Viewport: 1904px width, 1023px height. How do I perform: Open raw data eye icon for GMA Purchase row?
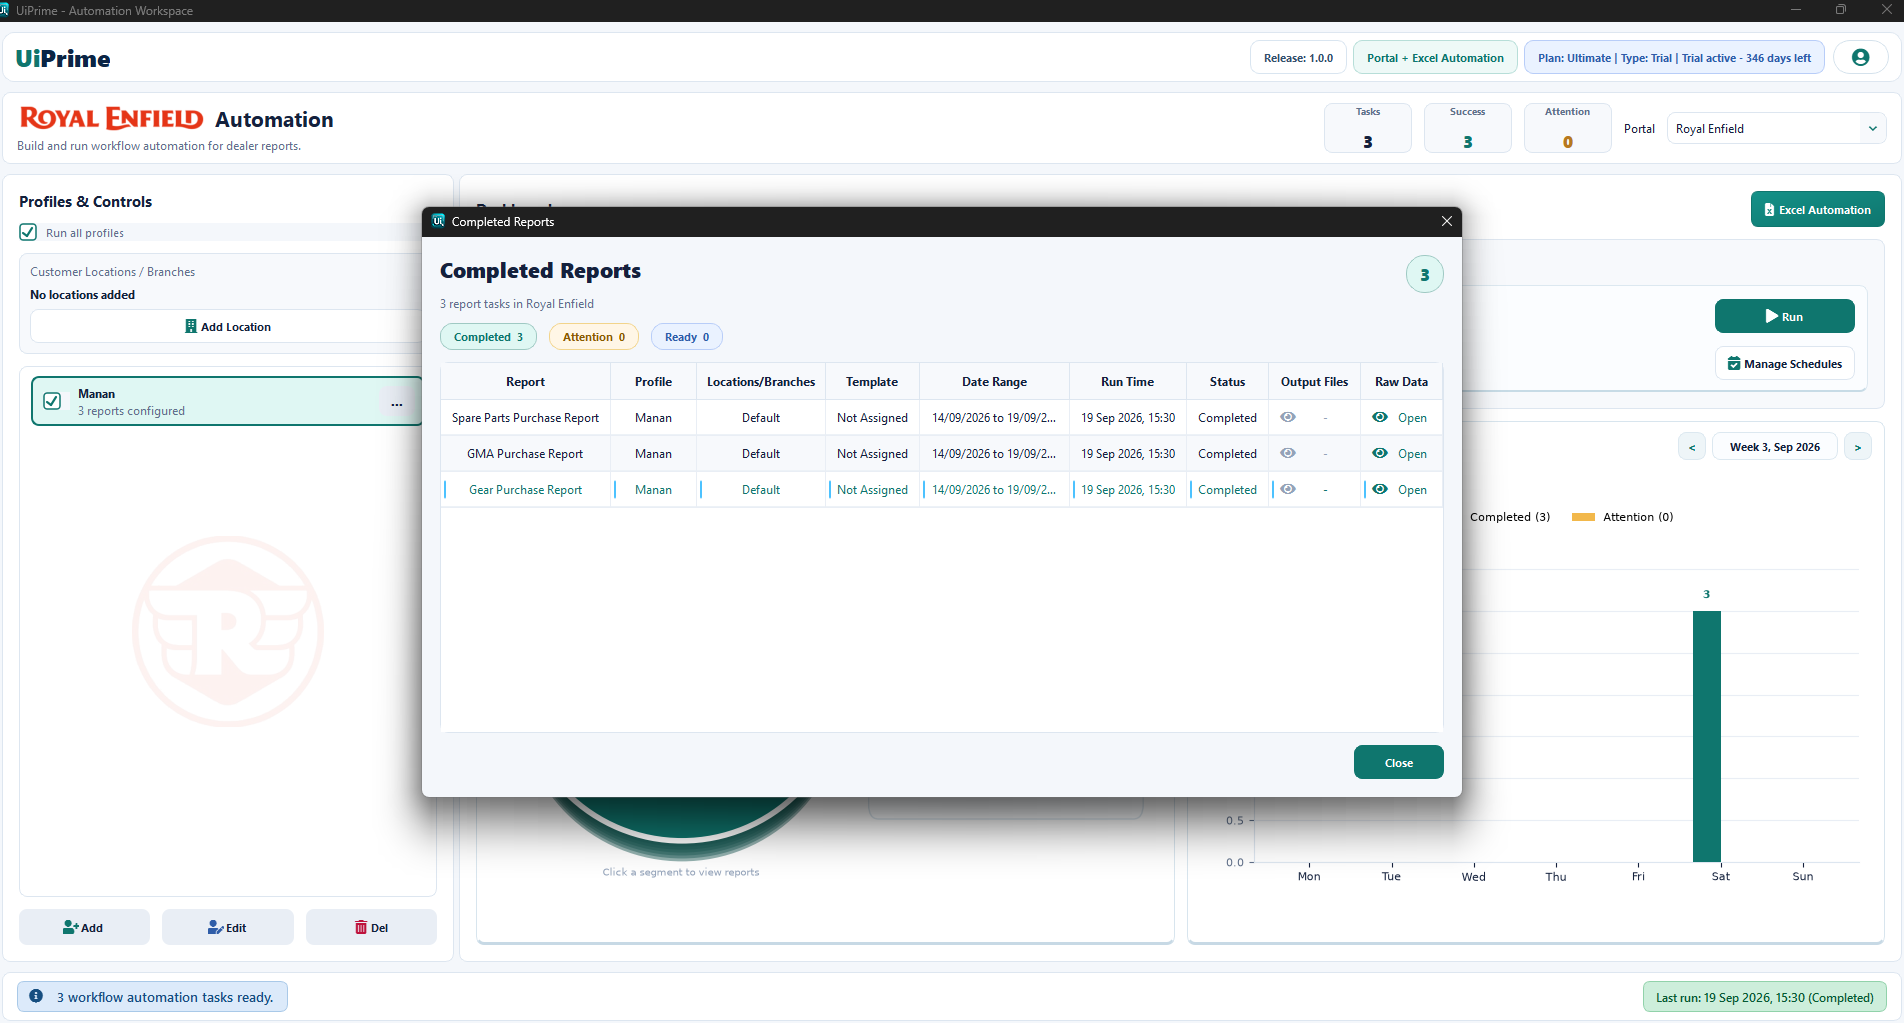click(x=1380, y=453)
